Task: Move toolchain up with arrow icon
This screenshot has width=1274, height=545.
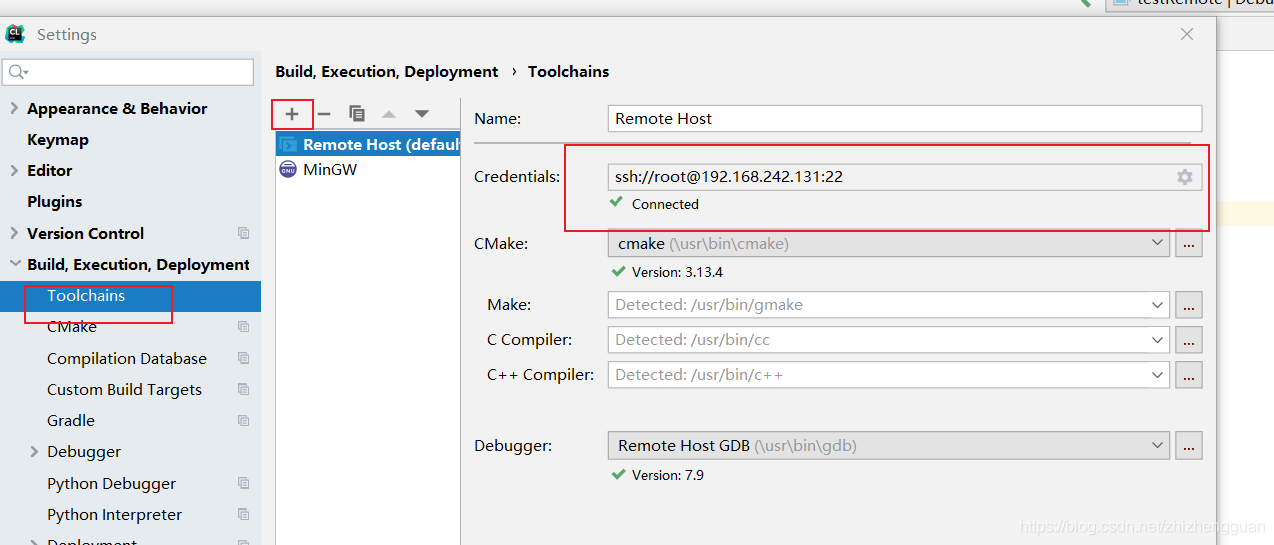Action: tap(389, 114)
